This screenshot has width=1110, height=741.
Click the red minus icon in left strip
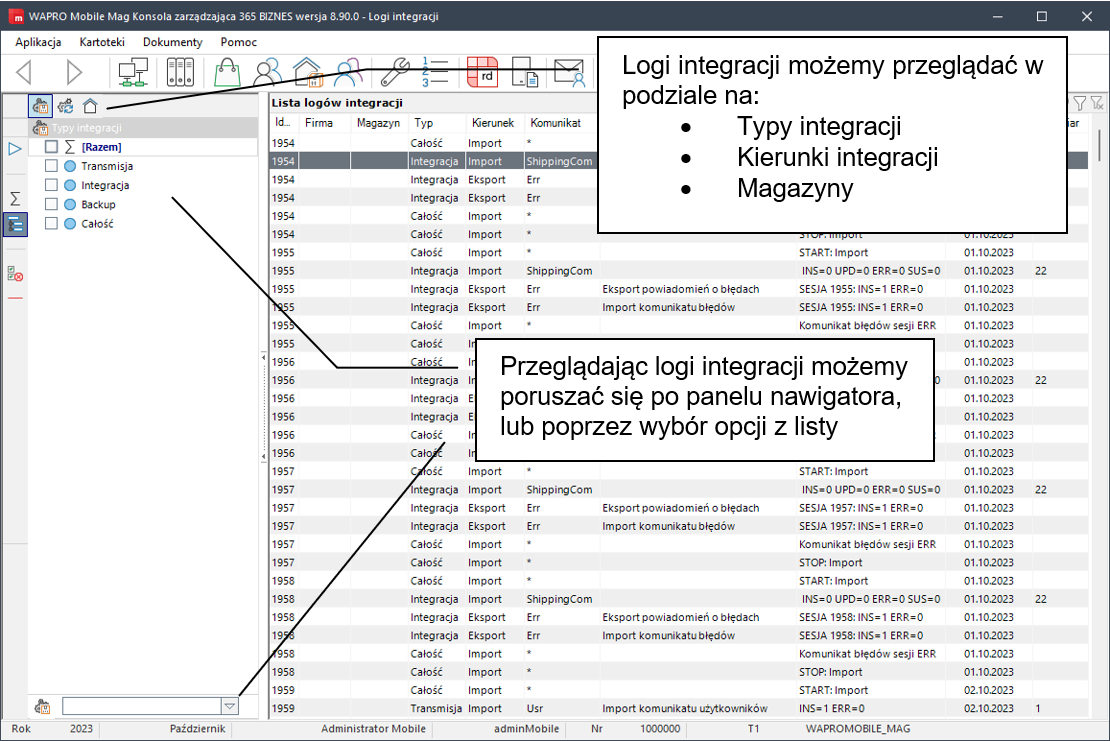pyautogui.click(x=15, y=299)
